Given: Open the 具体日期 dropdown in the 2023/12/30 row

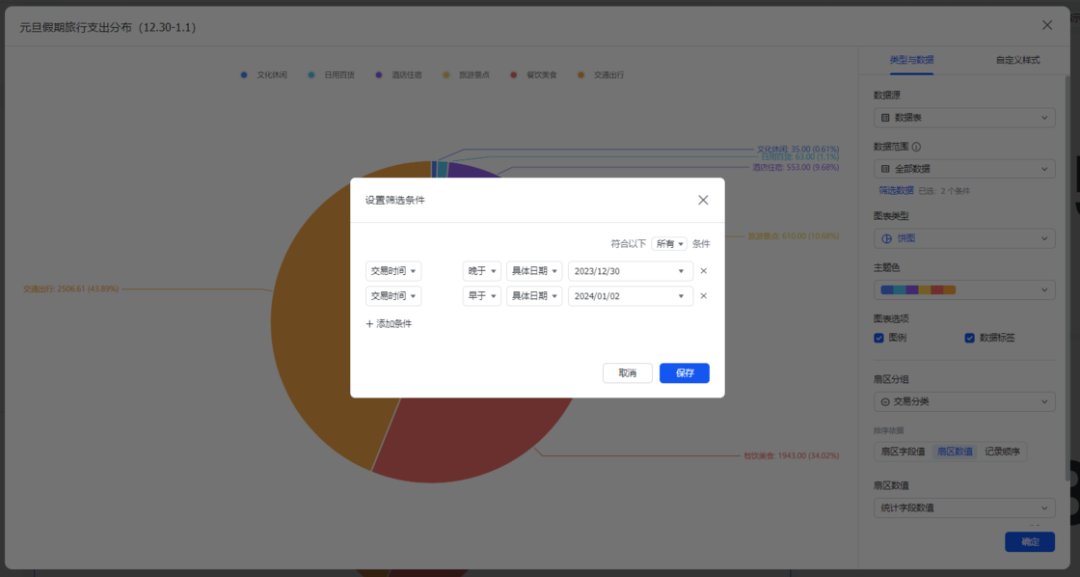Looking at the screenshot, I should [x=534, y=271].
